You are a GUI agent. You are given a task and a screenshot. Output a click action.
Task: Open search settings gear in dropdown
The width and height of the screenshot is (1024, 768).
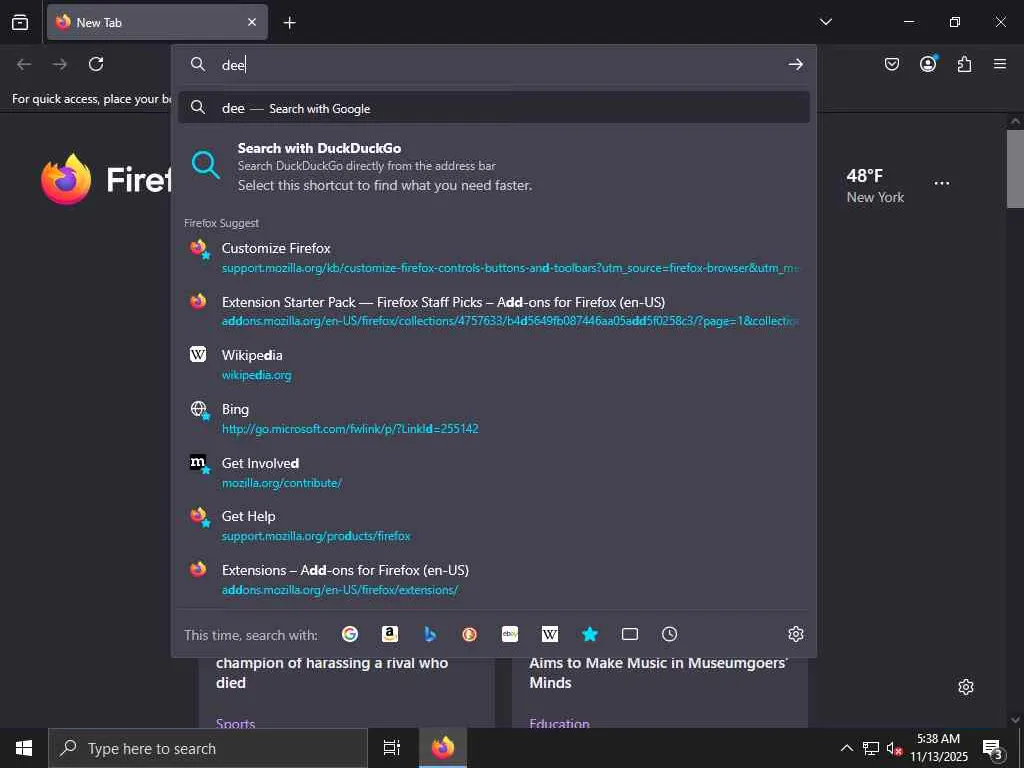[795, 634]
